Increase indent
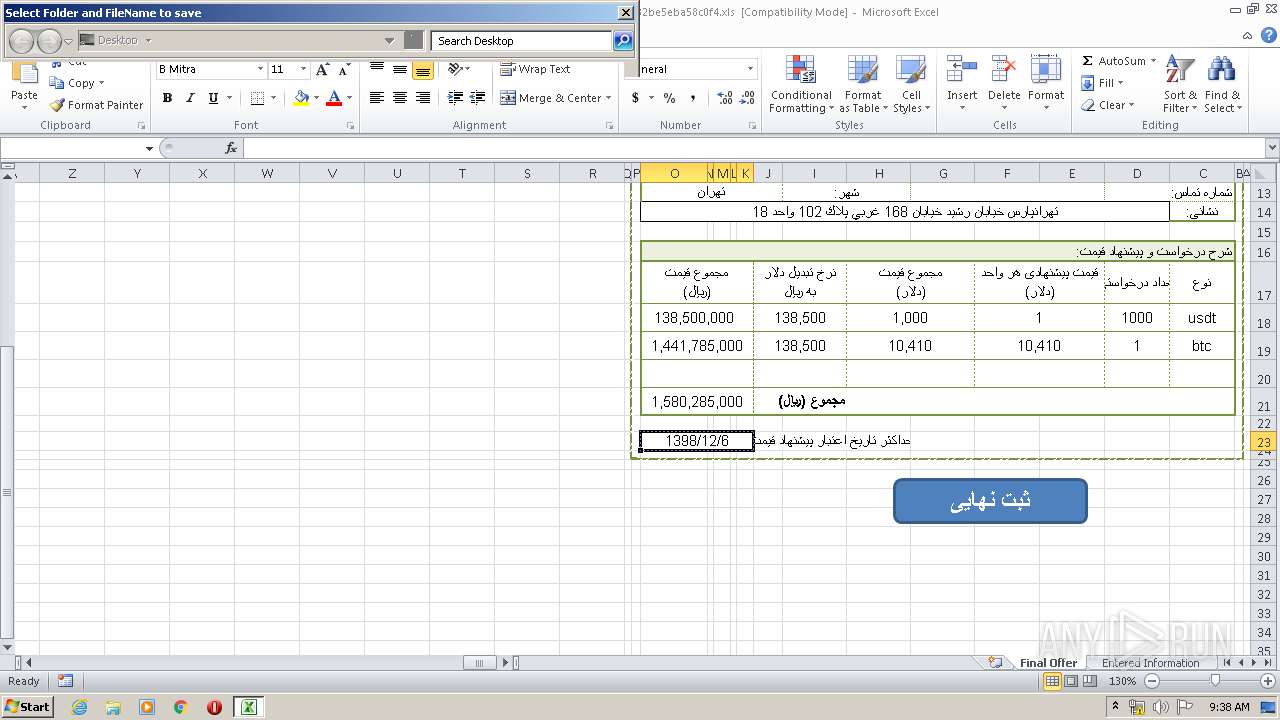Screen dimensions: 1280x720 click(x=478, y=98)
